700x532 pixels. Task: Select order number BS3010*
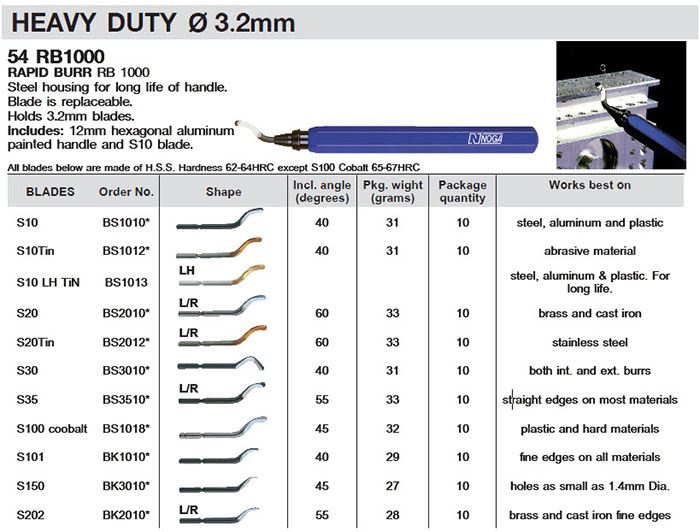[x=126, y=370]
